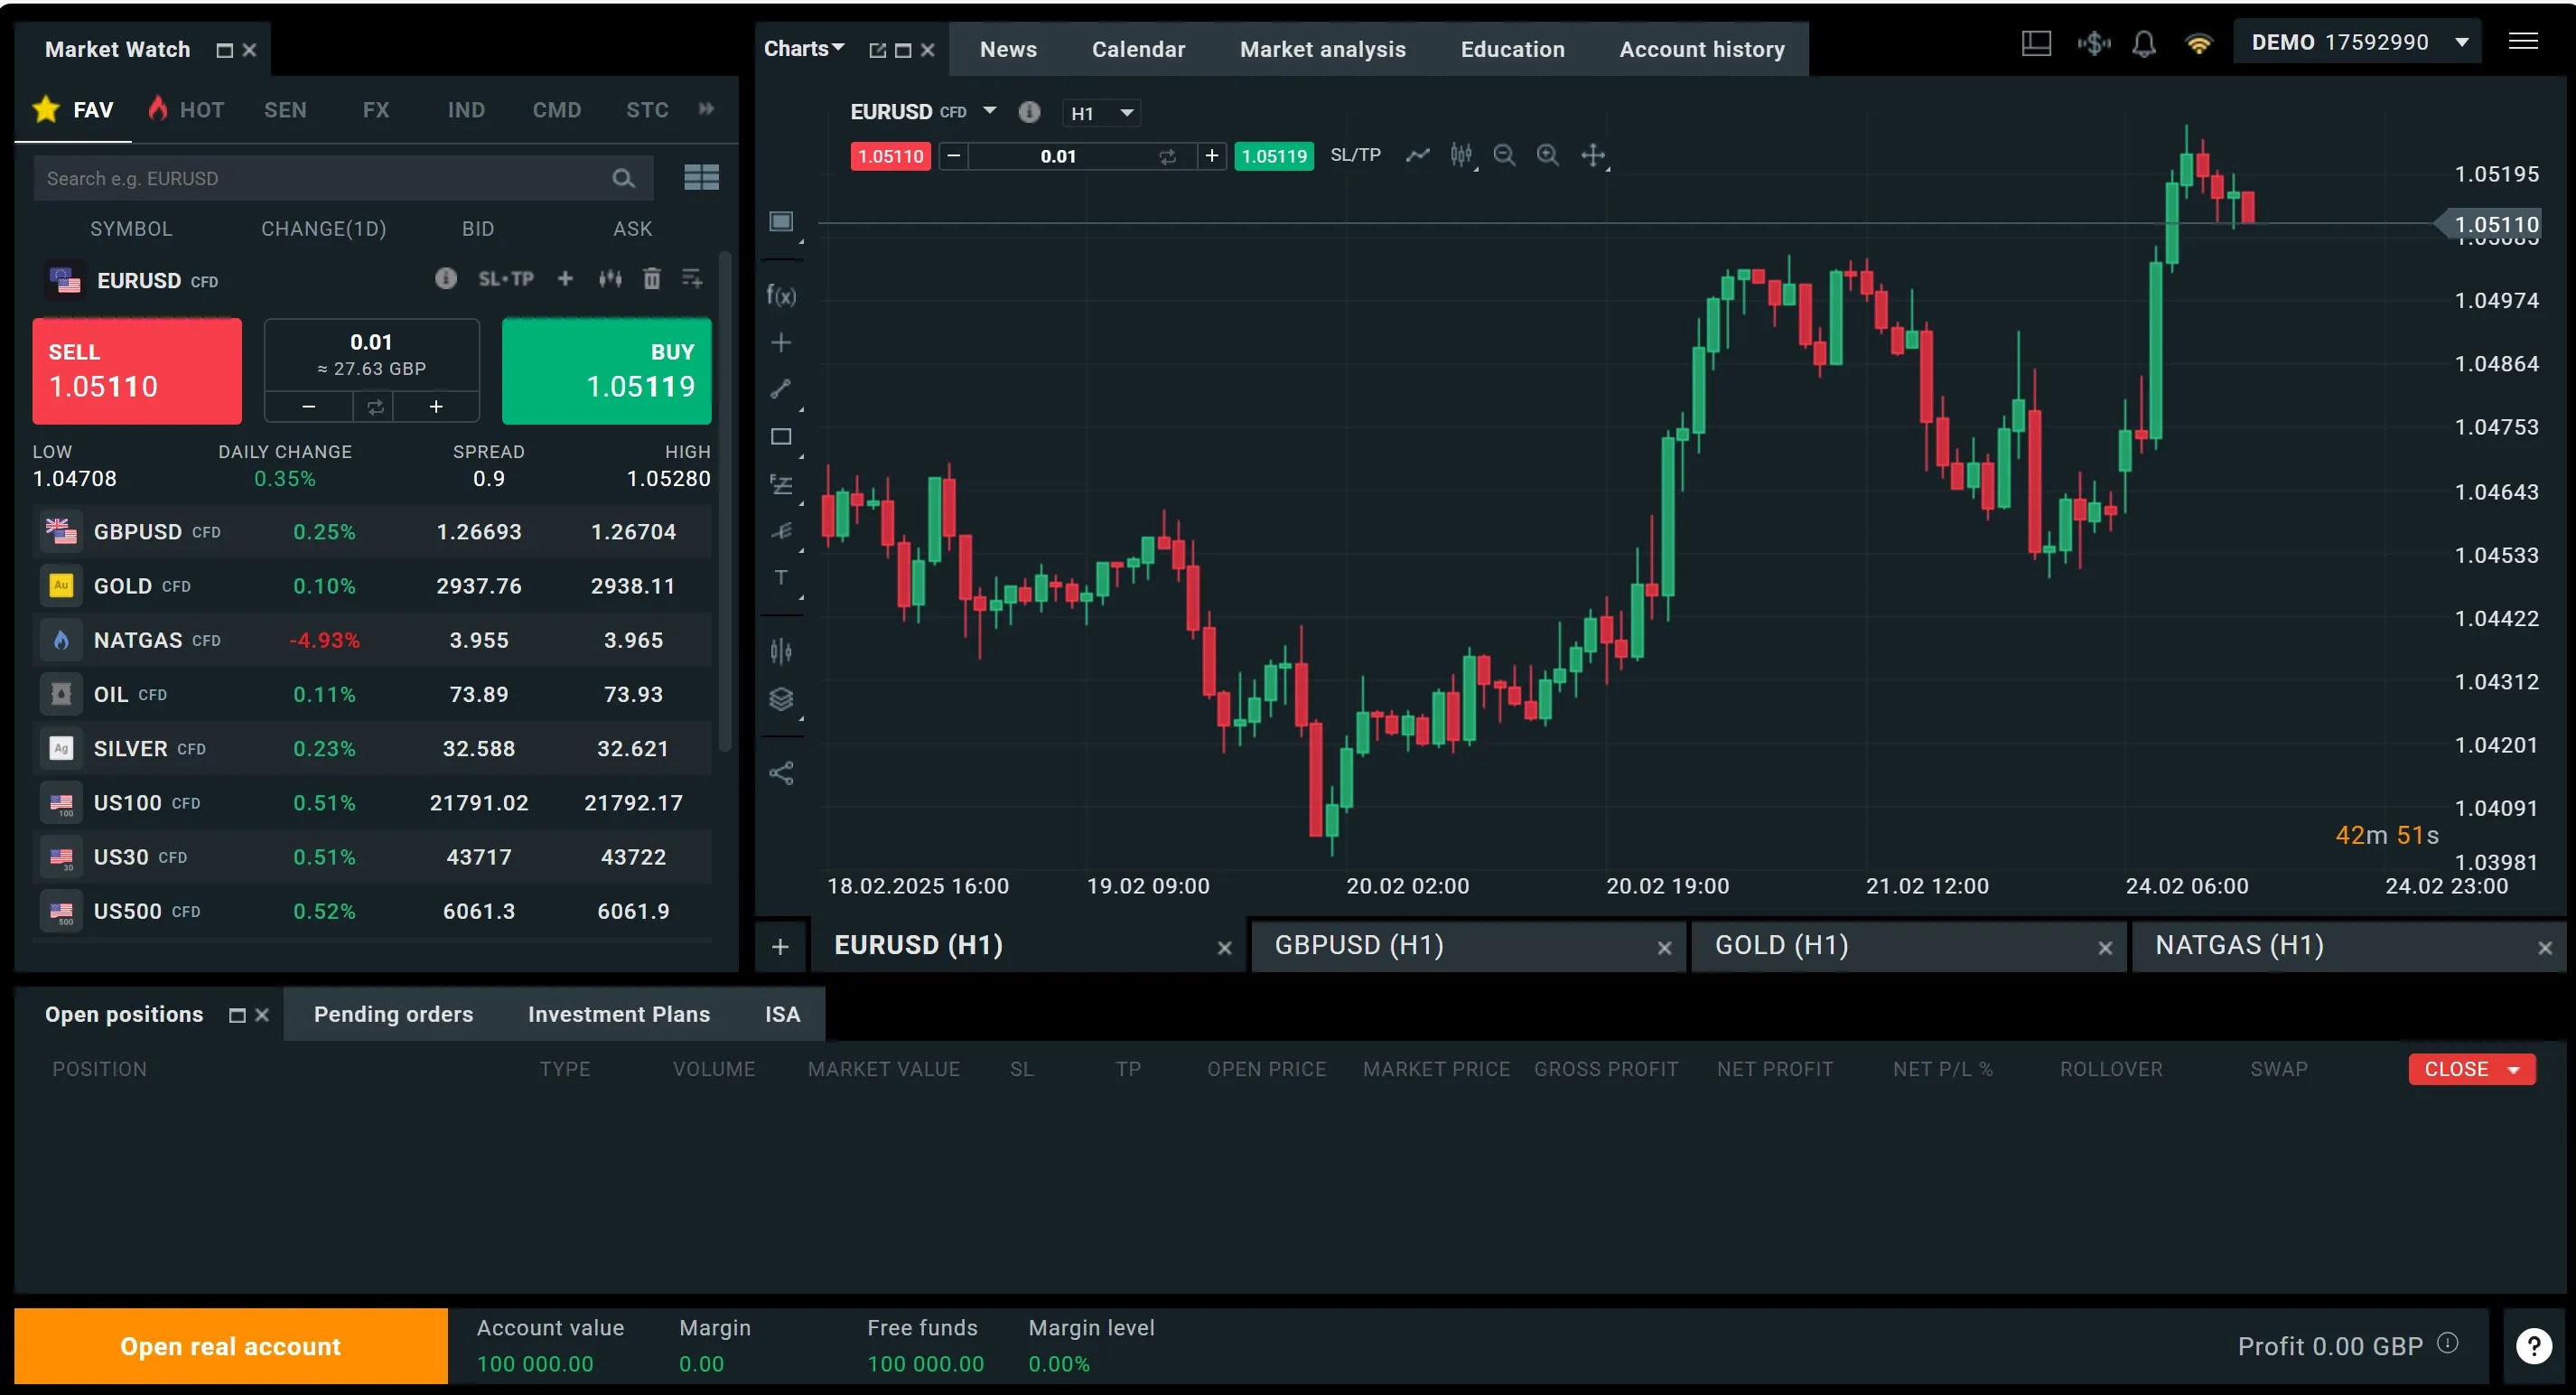The height and width of the screenshot is (1395, 2576).
Task: Click the deposit funds dollar icon
Action: tap(2093, 44)
